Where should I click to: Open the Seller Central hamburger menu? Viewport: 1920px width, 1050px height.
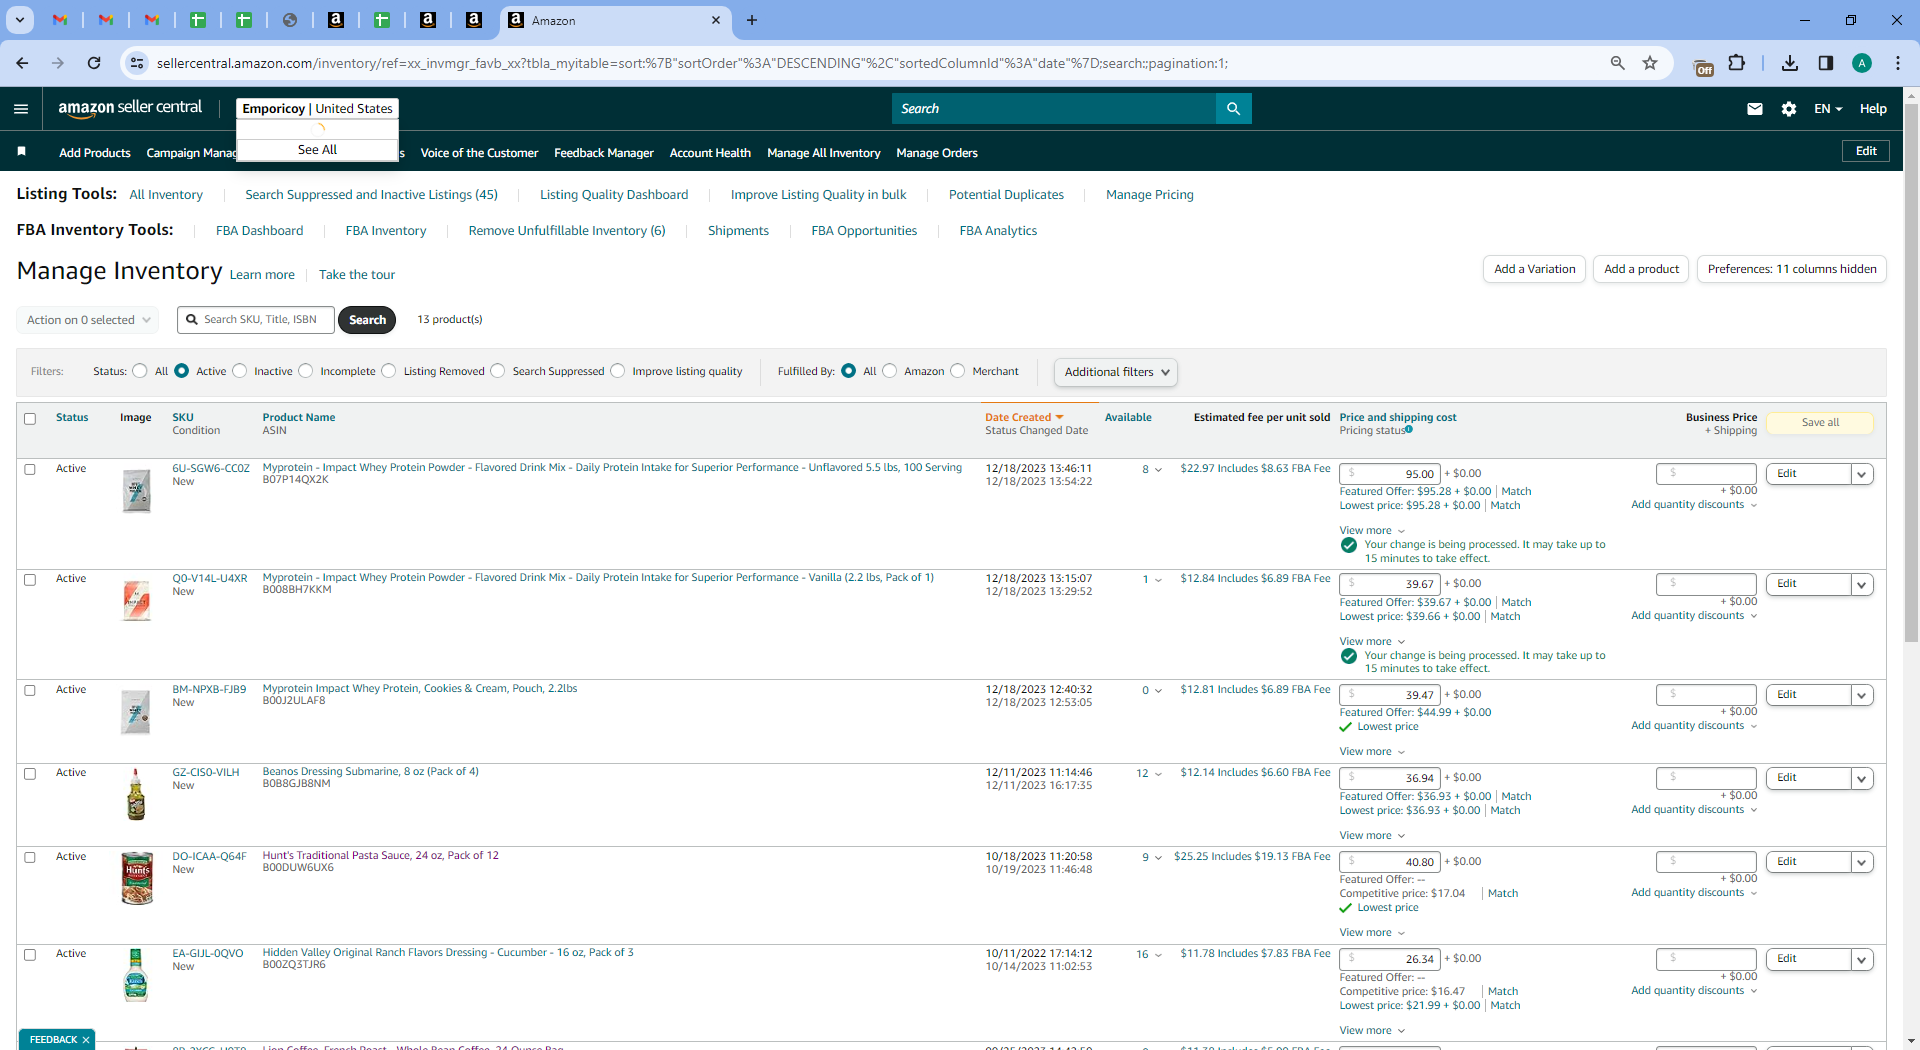click(x=21, y=109)
